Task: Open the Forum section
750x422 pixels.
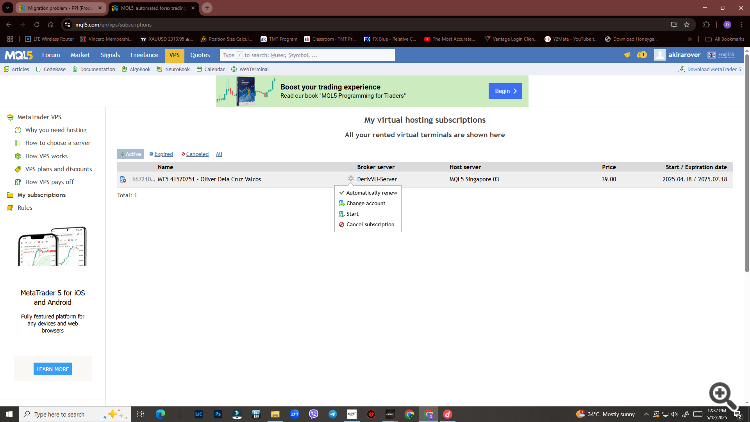Action: 51,55
